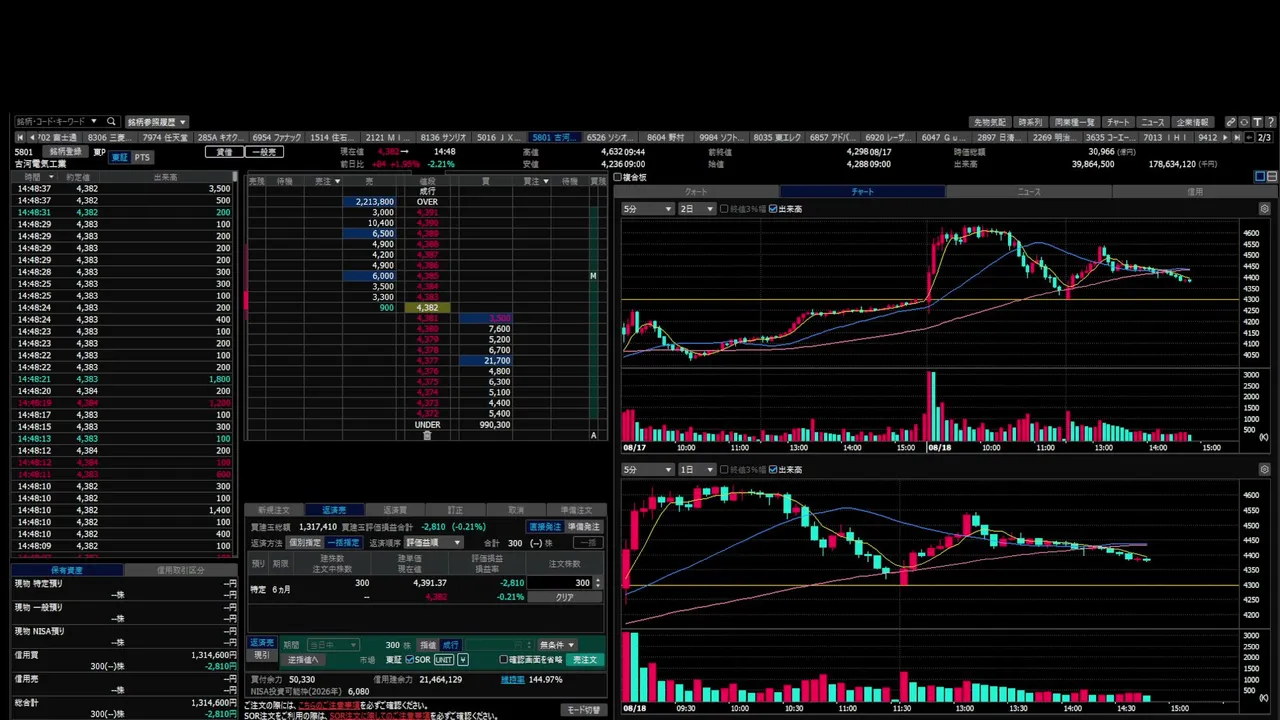This screenshot has width=1280, height=720.
Task: Switch to the 訂正 tab
Action: coord(455,510)
